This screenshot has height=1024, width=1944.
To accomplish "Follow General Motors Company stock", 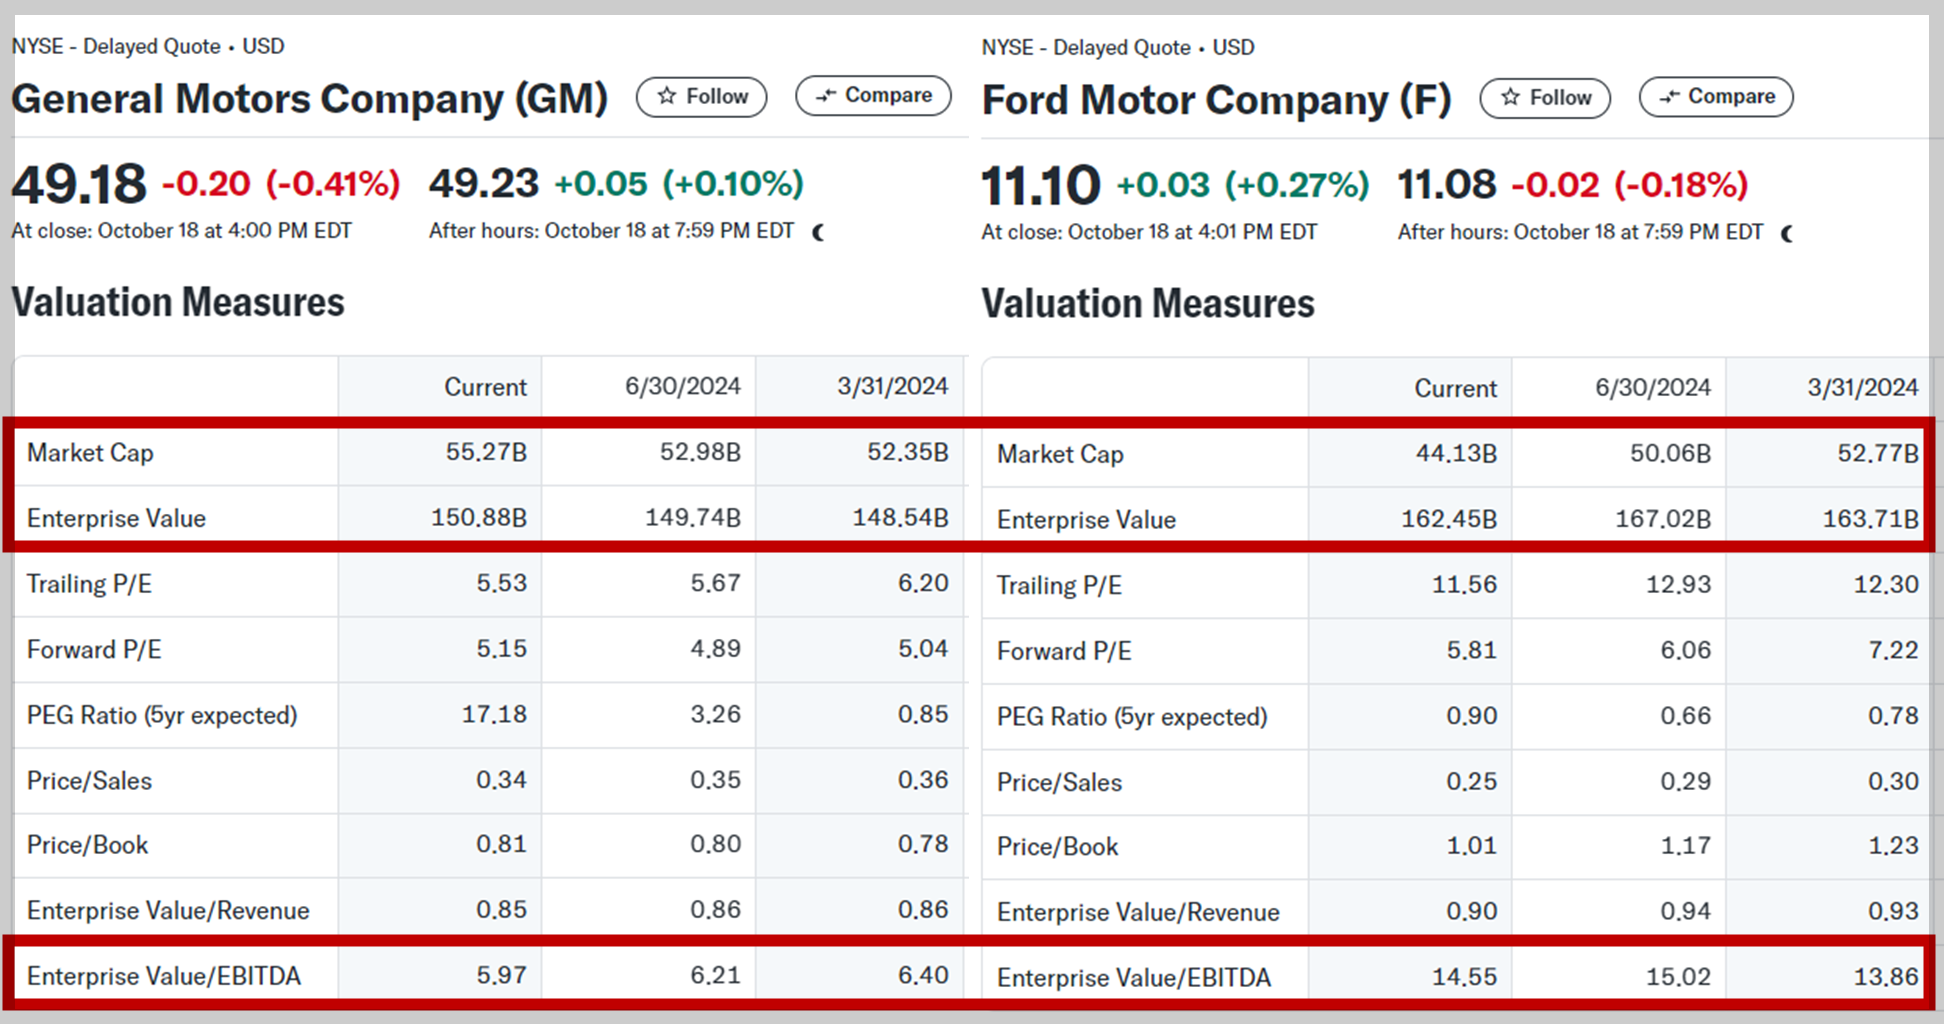I will [701, 97].
